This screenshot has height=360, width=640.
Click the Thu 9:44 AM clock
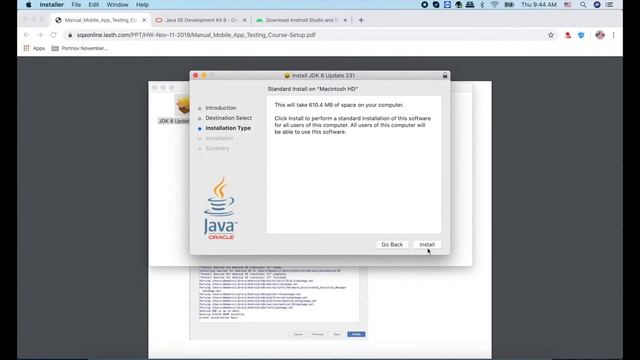tap(539, 4)
